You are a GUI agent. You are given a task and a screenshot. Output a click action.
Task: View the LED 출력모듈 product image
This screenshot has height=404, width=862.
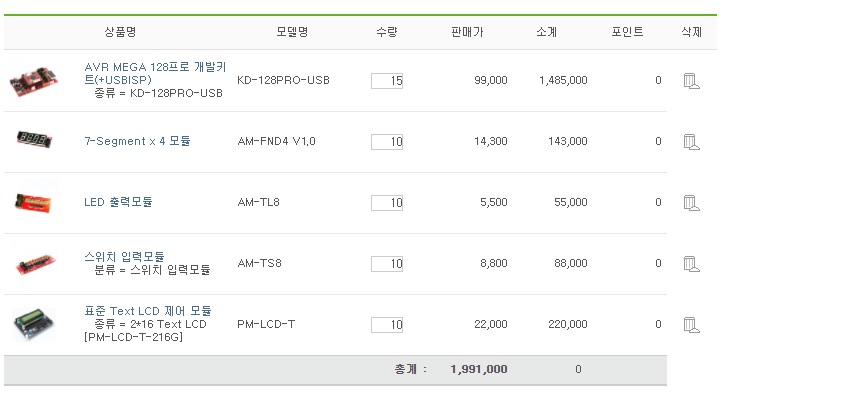tap(34, 202)
